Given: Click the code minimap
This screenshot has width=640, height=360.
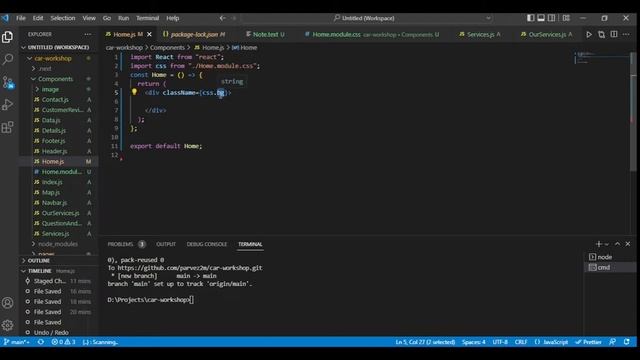Looking at the screenshot, I should 602,59.
